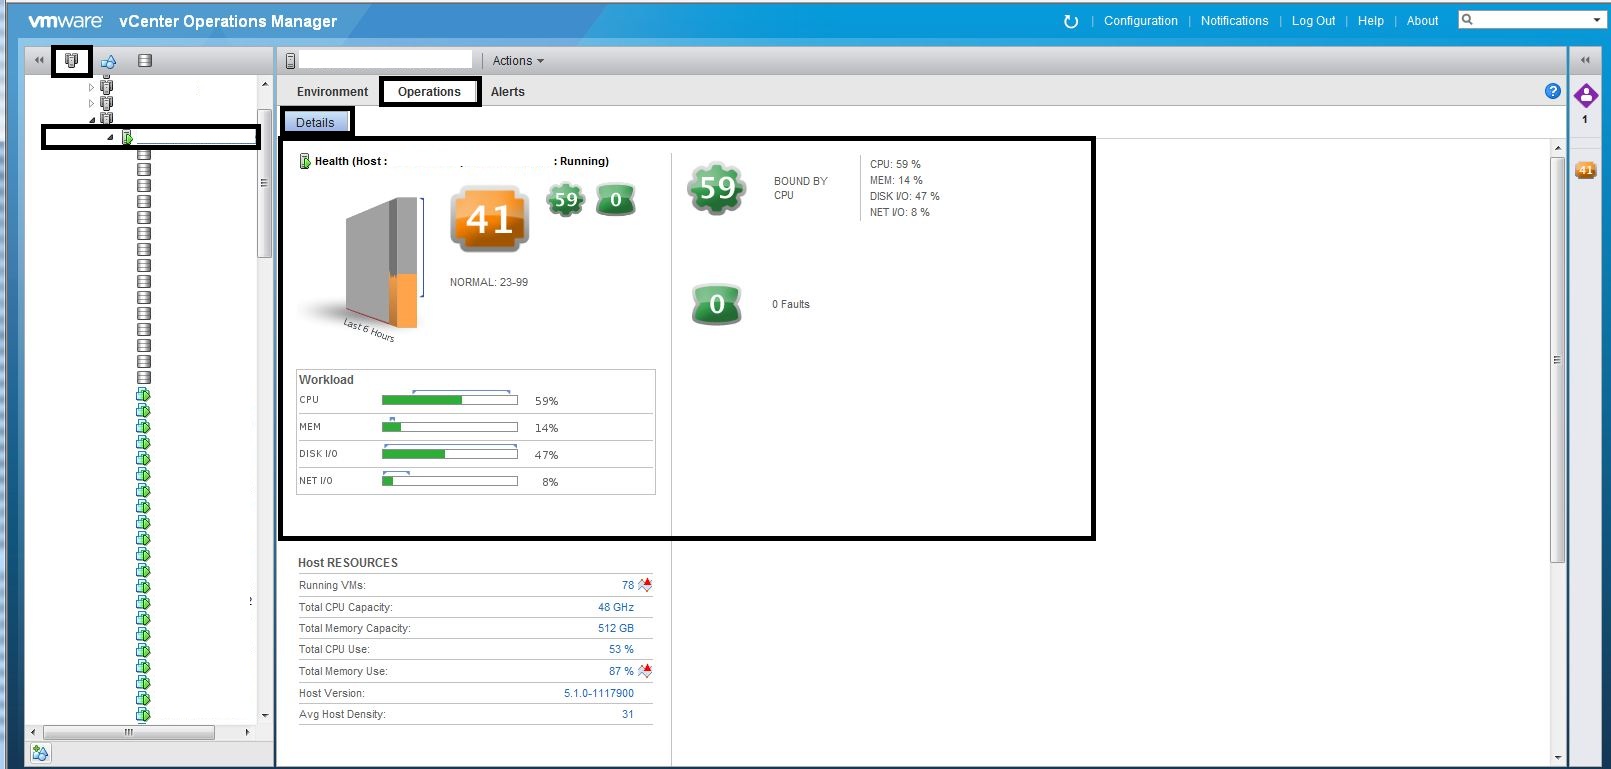Expand the right sidebar panel

(x=1585, y=61)
